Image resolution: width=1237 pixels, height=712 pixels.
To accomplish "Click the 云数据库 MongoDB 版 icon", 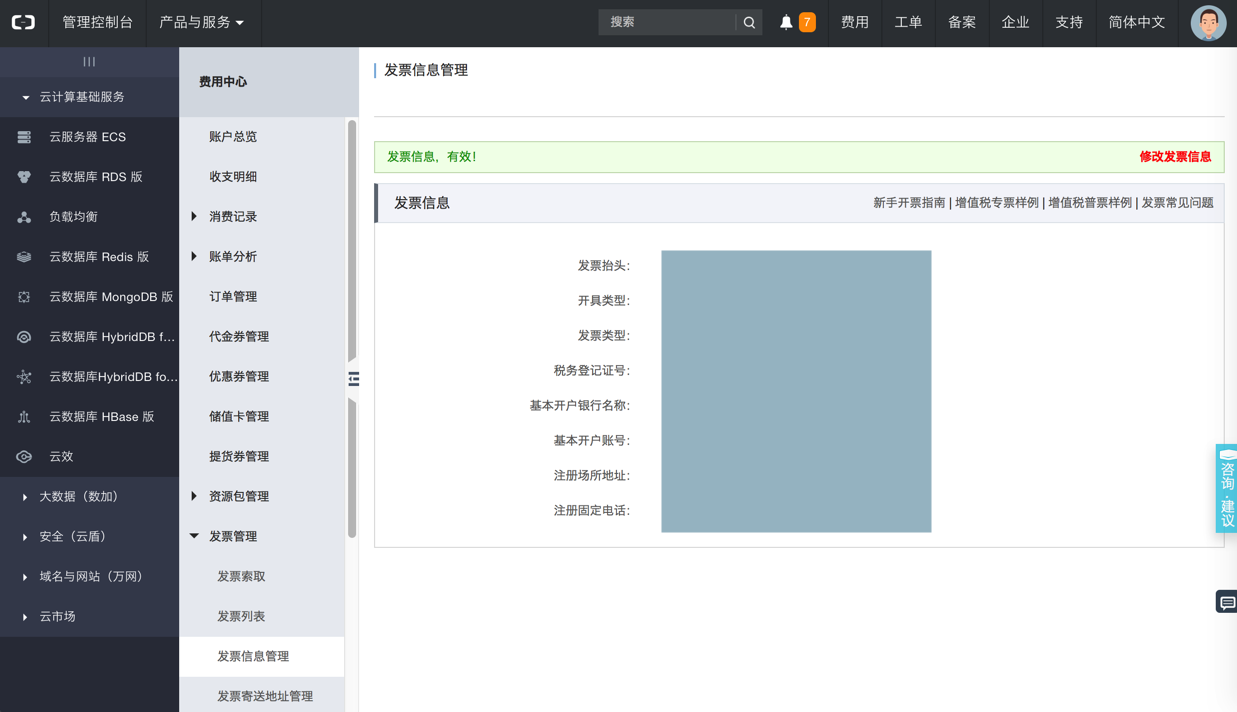I will [24, 297].
